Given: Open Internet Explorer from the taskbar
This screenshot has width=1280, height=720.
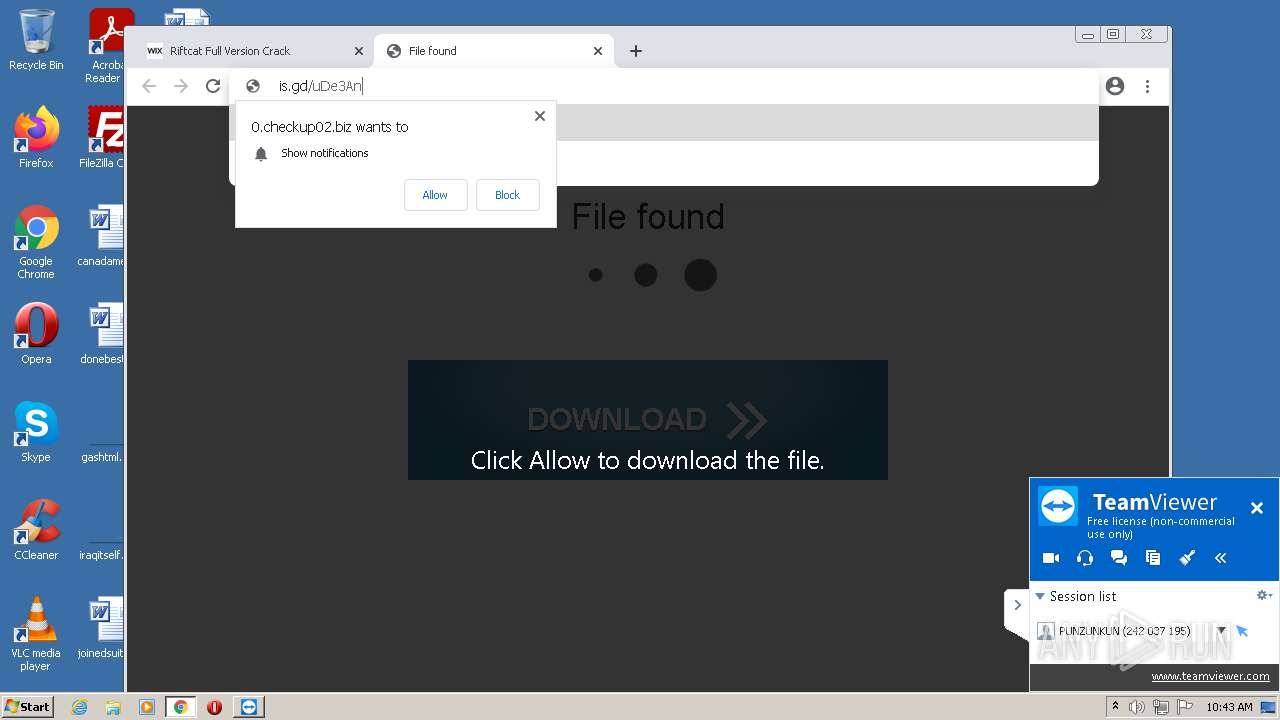Looking at the screenshot, I should click(x=80, y=707).
